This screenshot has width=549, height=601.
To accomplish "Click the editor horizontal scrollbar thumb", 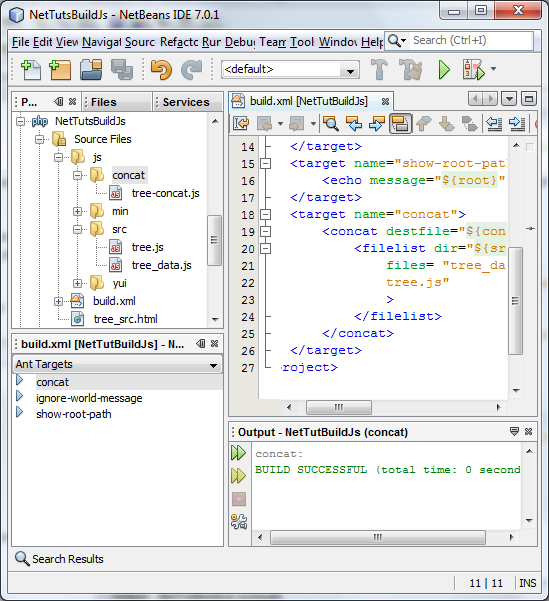I will pyautogui.click(x=339, y=407).
